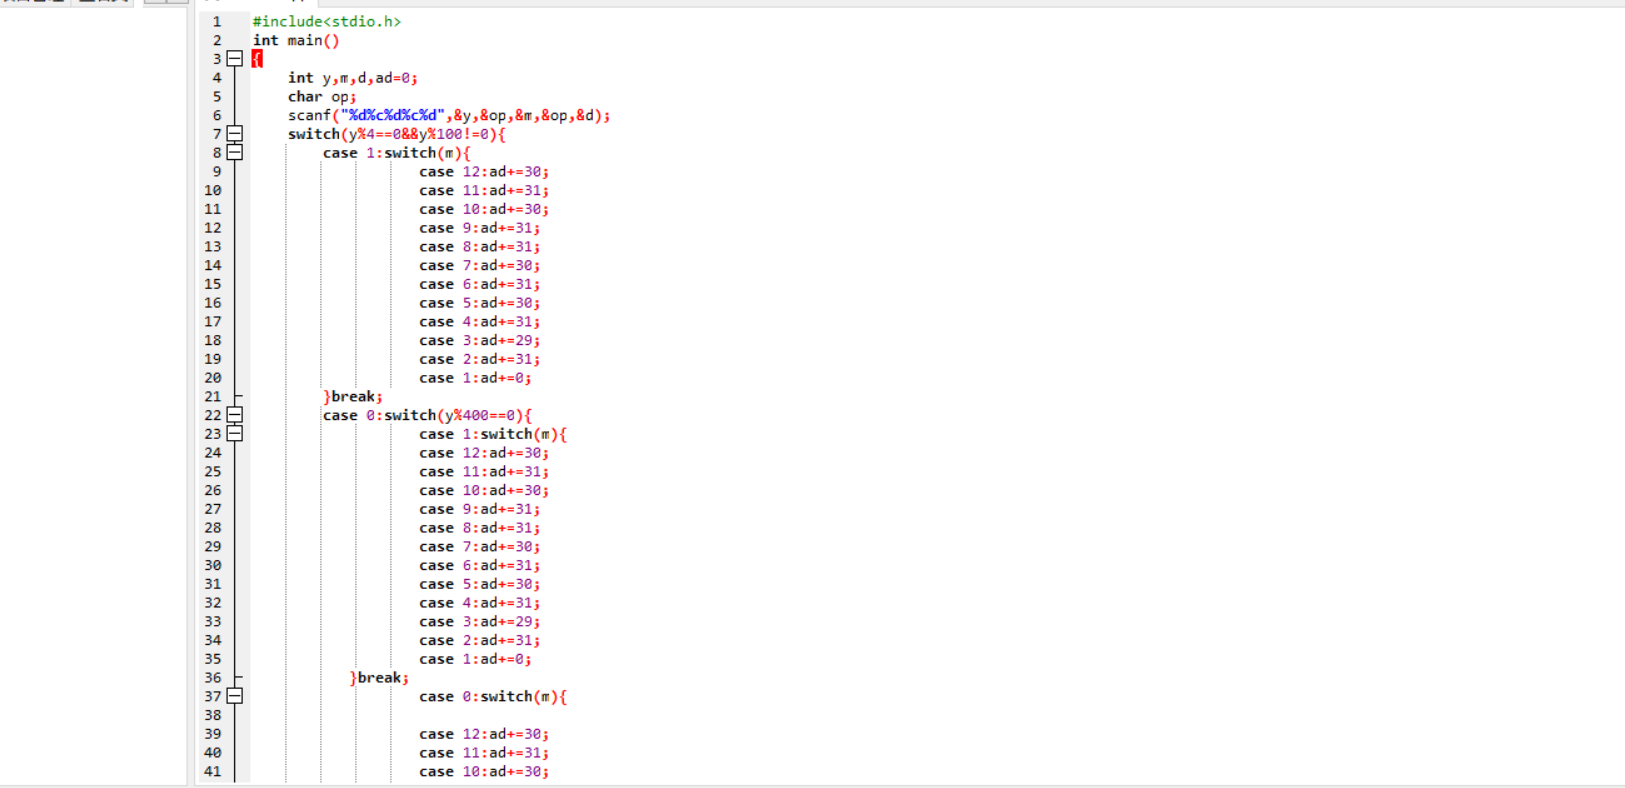Click the scanf statement on line 6
The width and height of the screenshot is (1625, 788).
click(x=449, y=115)
